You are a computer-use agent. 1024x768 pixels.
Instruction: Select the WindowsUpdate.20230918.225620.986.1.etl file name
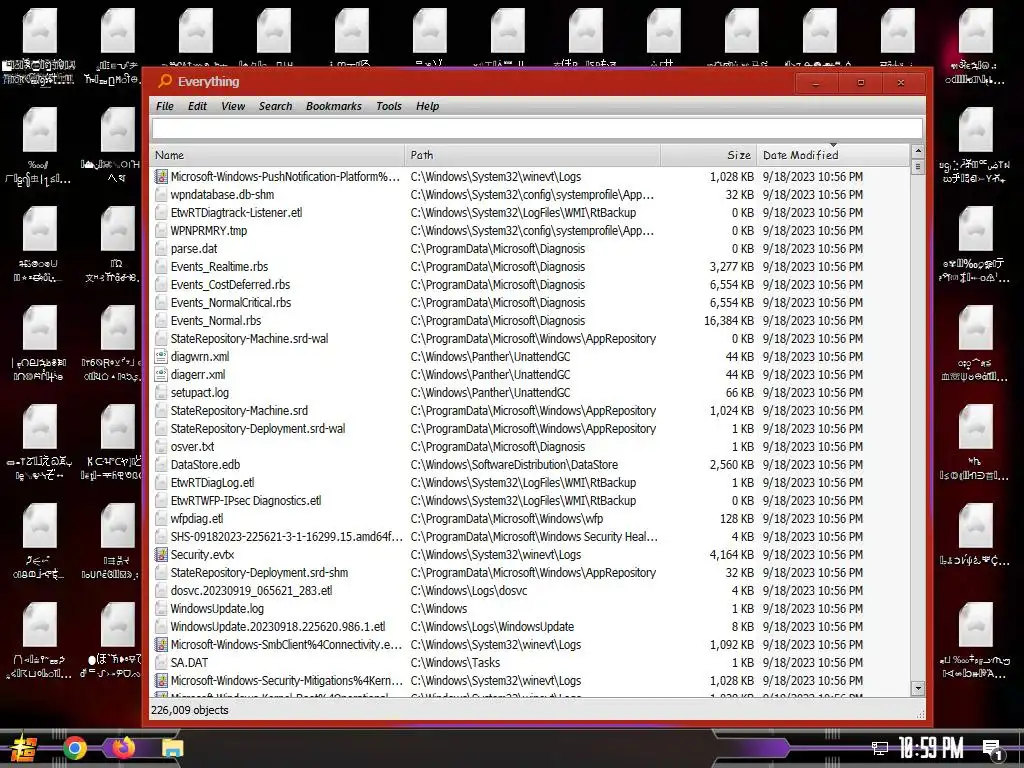pos(278,626)
